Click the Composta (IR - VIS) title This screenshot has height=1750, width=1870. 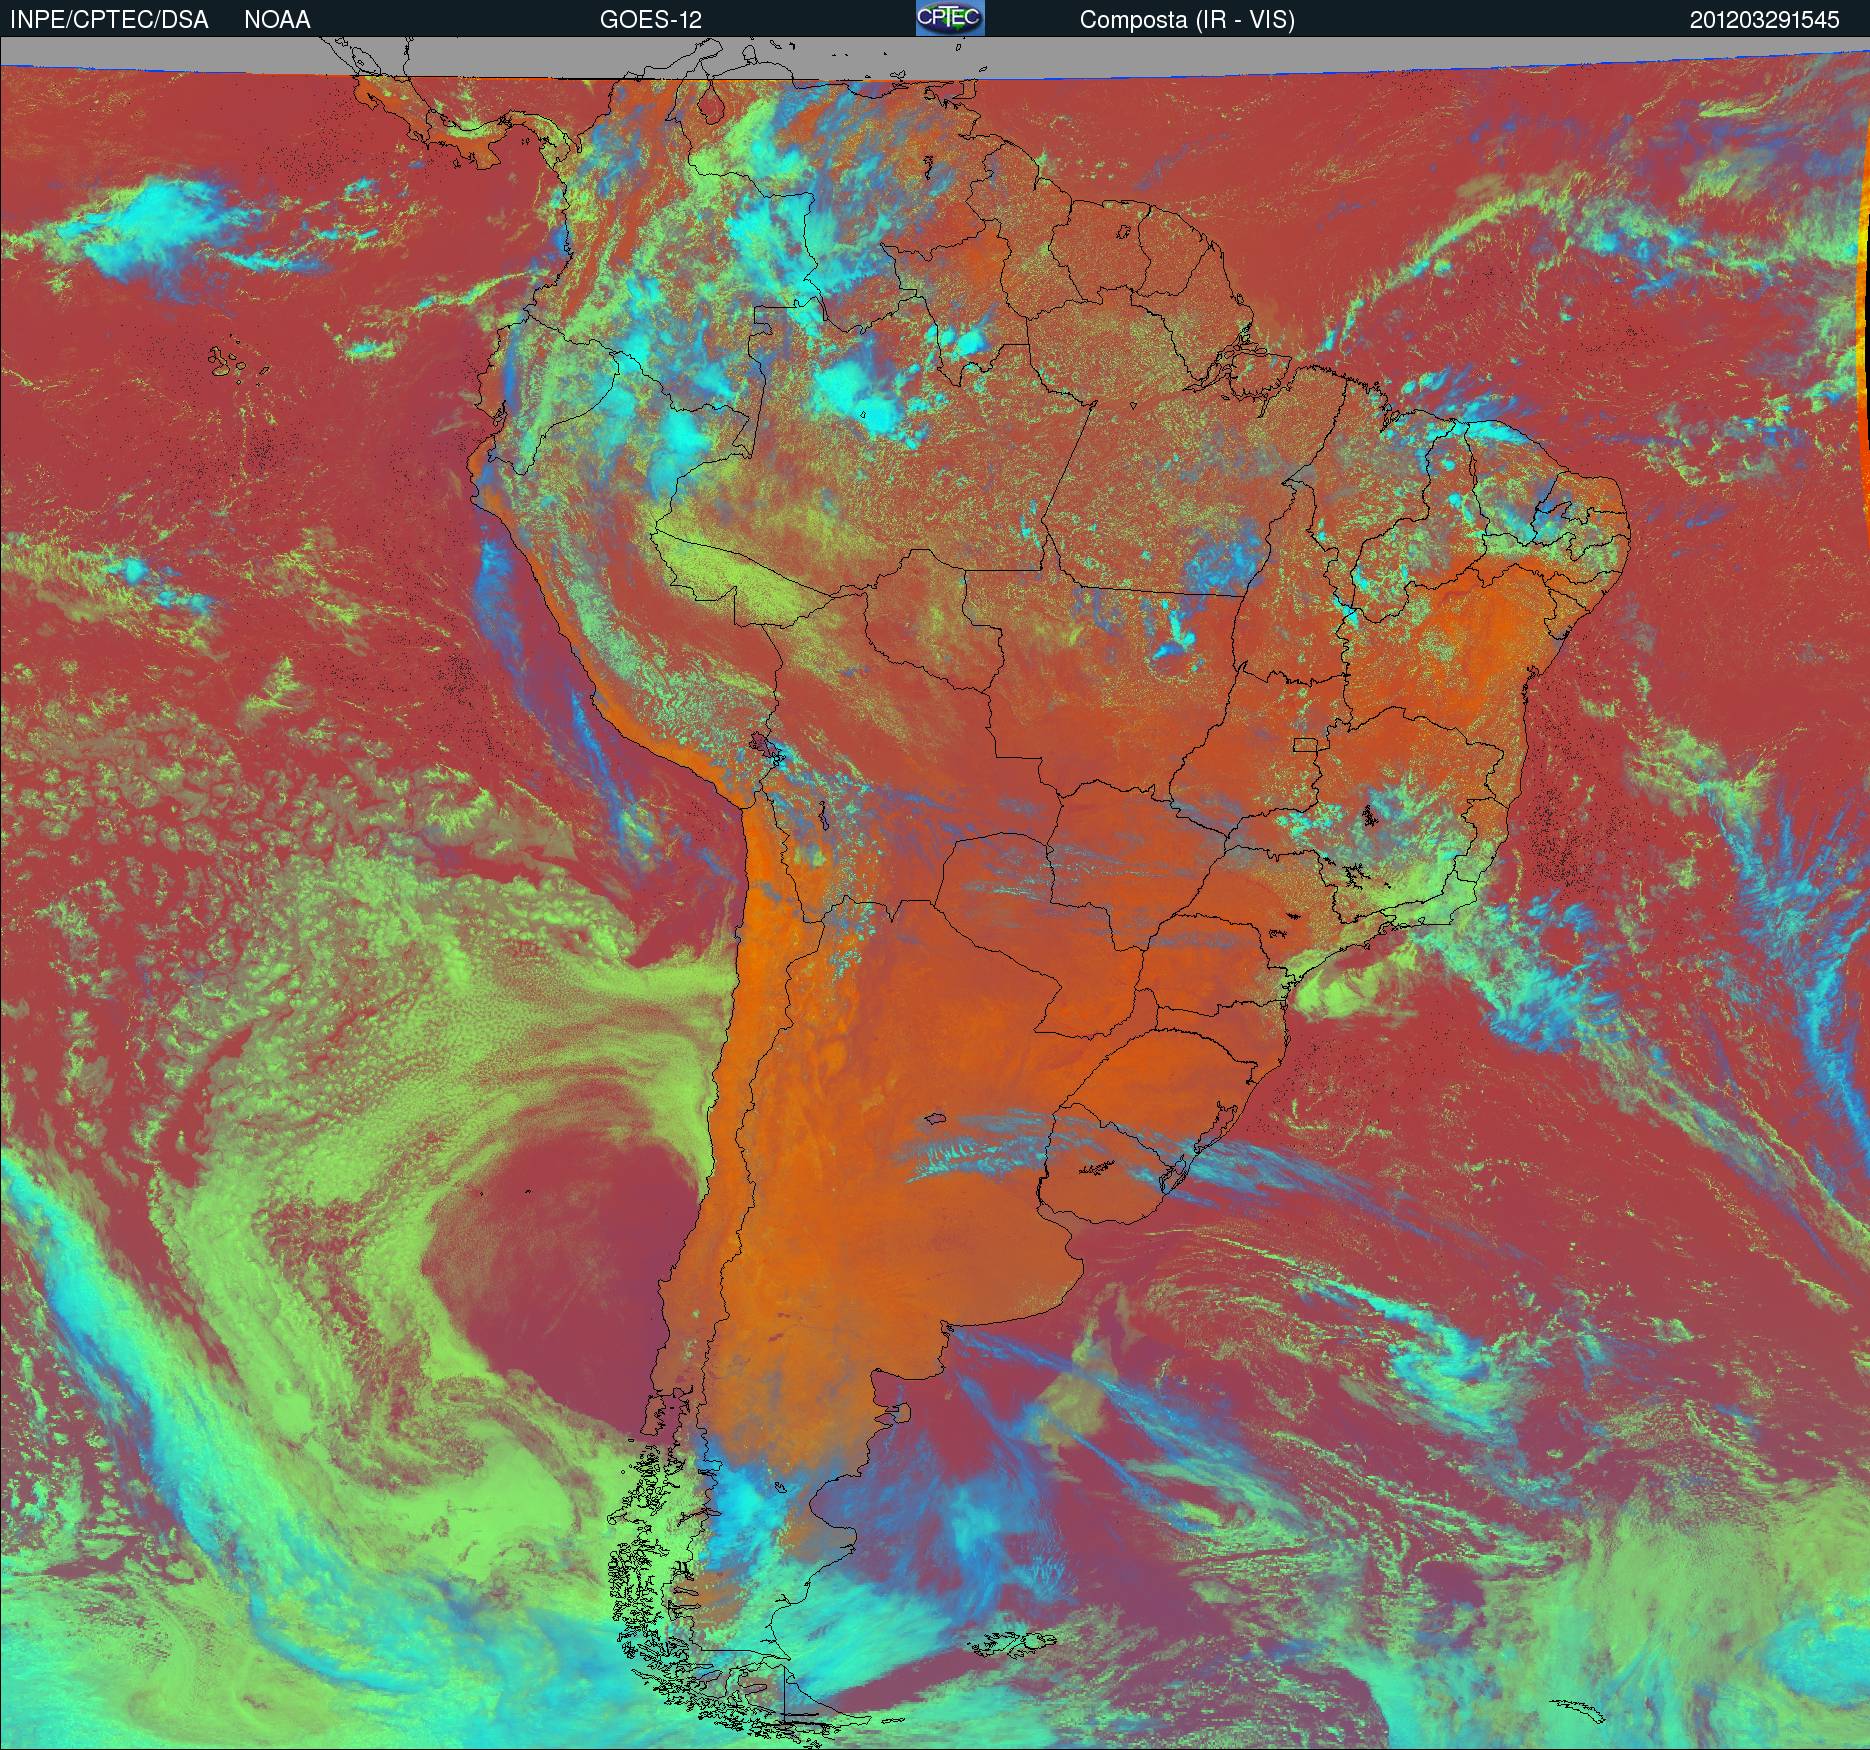1187,20
